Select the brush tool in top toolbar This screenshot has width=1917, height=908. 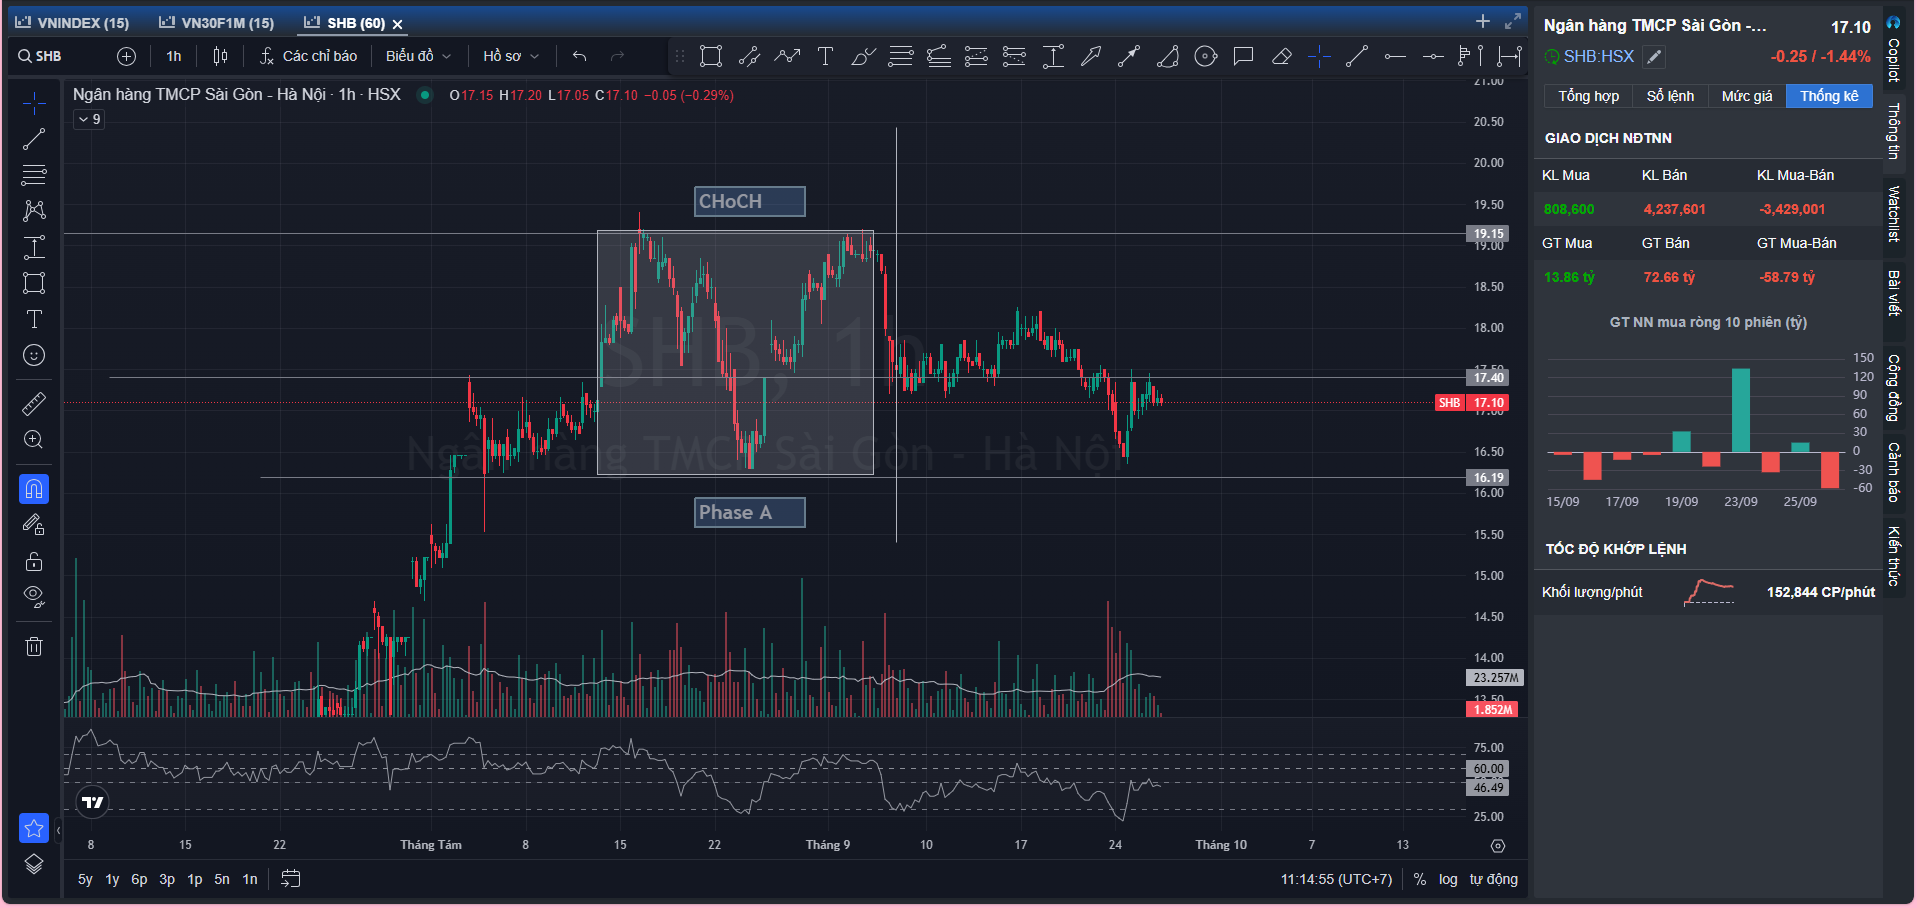pos(863,56)
